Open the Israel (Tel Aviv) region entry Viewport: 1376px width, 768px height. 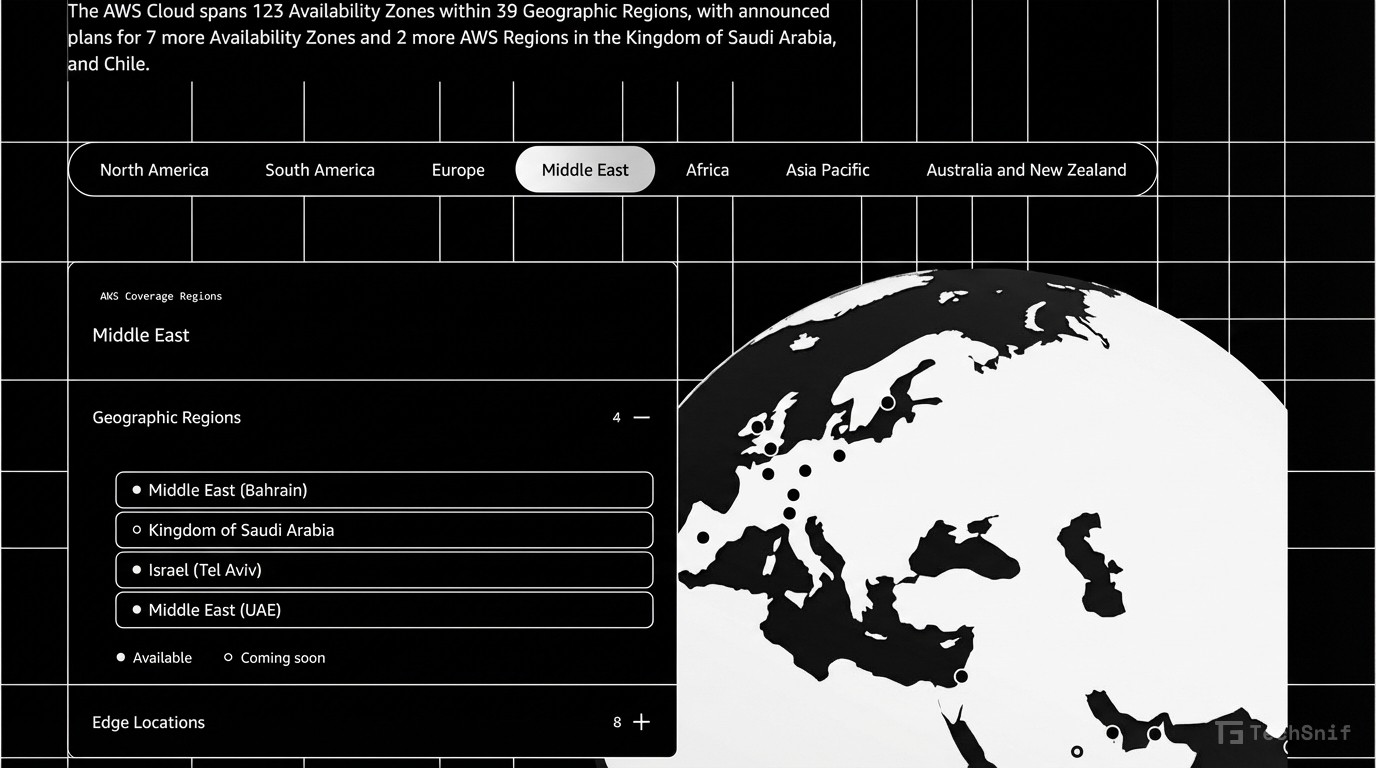(384, 570)
